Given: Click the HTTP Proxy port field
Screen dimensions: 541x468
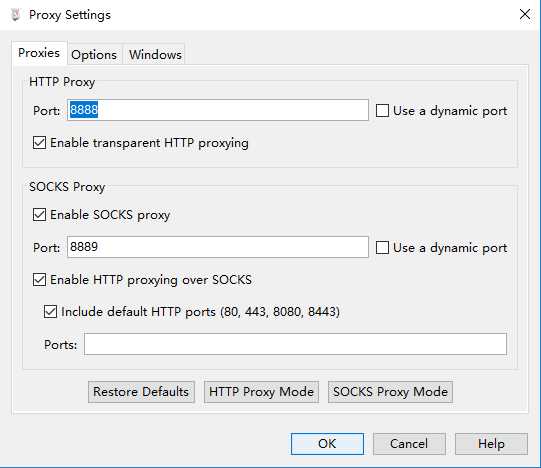Looking at the screenshot, I should coord(218,110).
